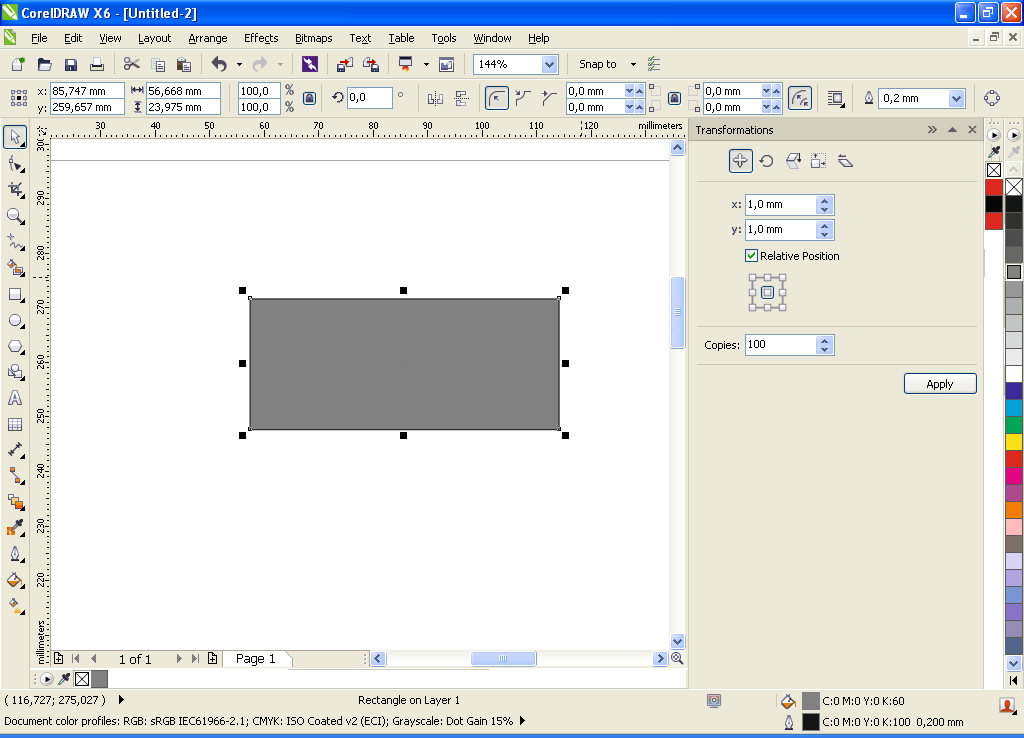
Task: Select the Polygon tool
Action: (15, 347)
